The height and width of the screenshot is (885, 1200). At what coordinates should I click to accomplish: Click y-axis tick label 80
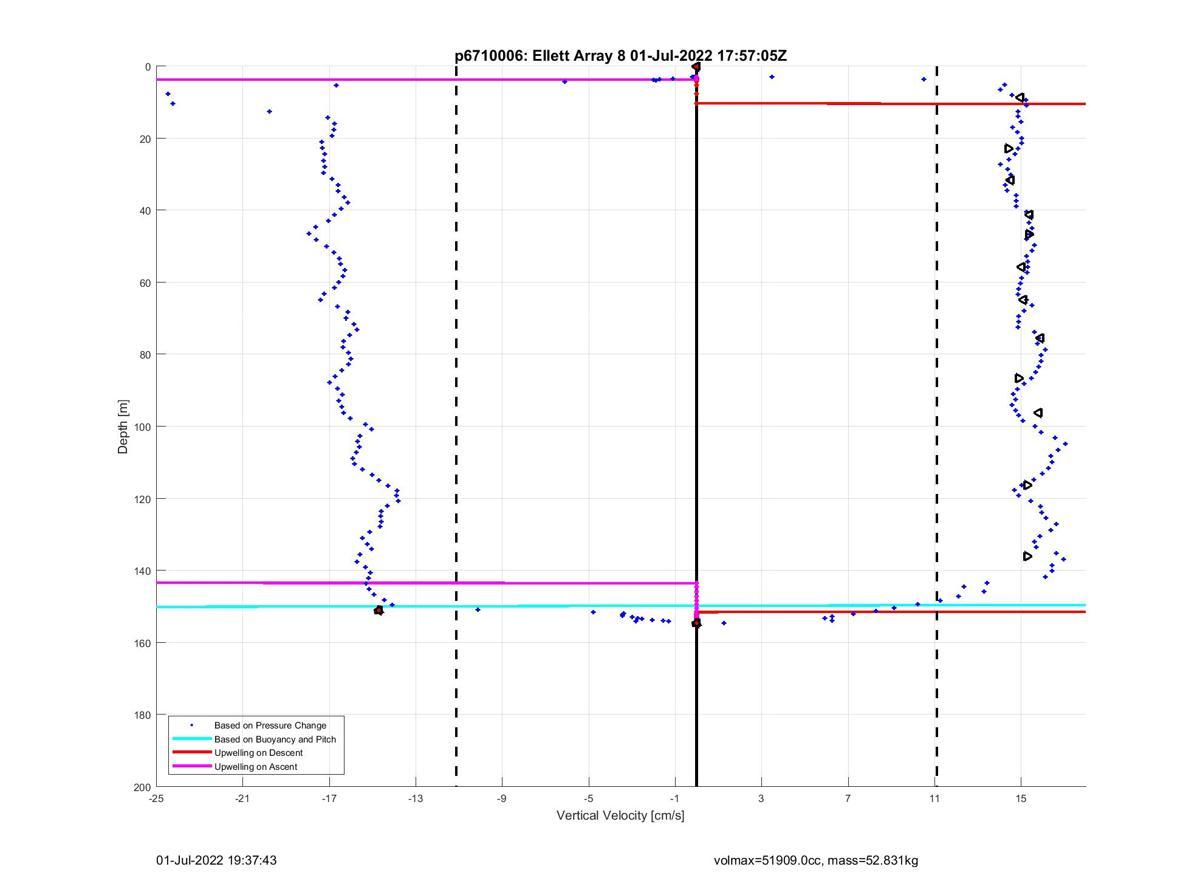[x=145, y=355]
